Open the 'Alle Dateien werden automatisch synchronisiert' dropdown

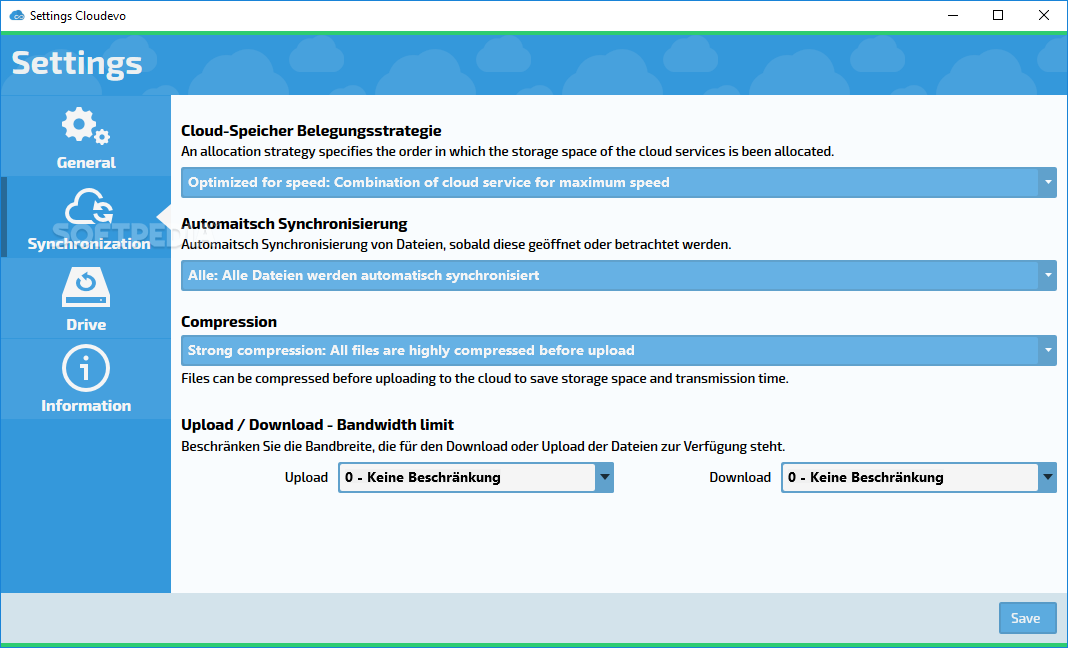618,275
